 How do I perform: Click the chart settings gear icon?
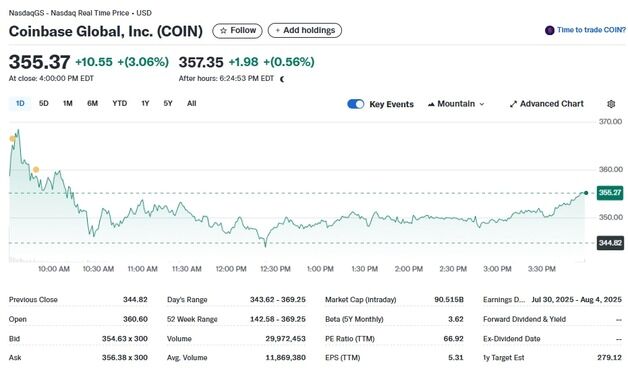click(611, 104)
